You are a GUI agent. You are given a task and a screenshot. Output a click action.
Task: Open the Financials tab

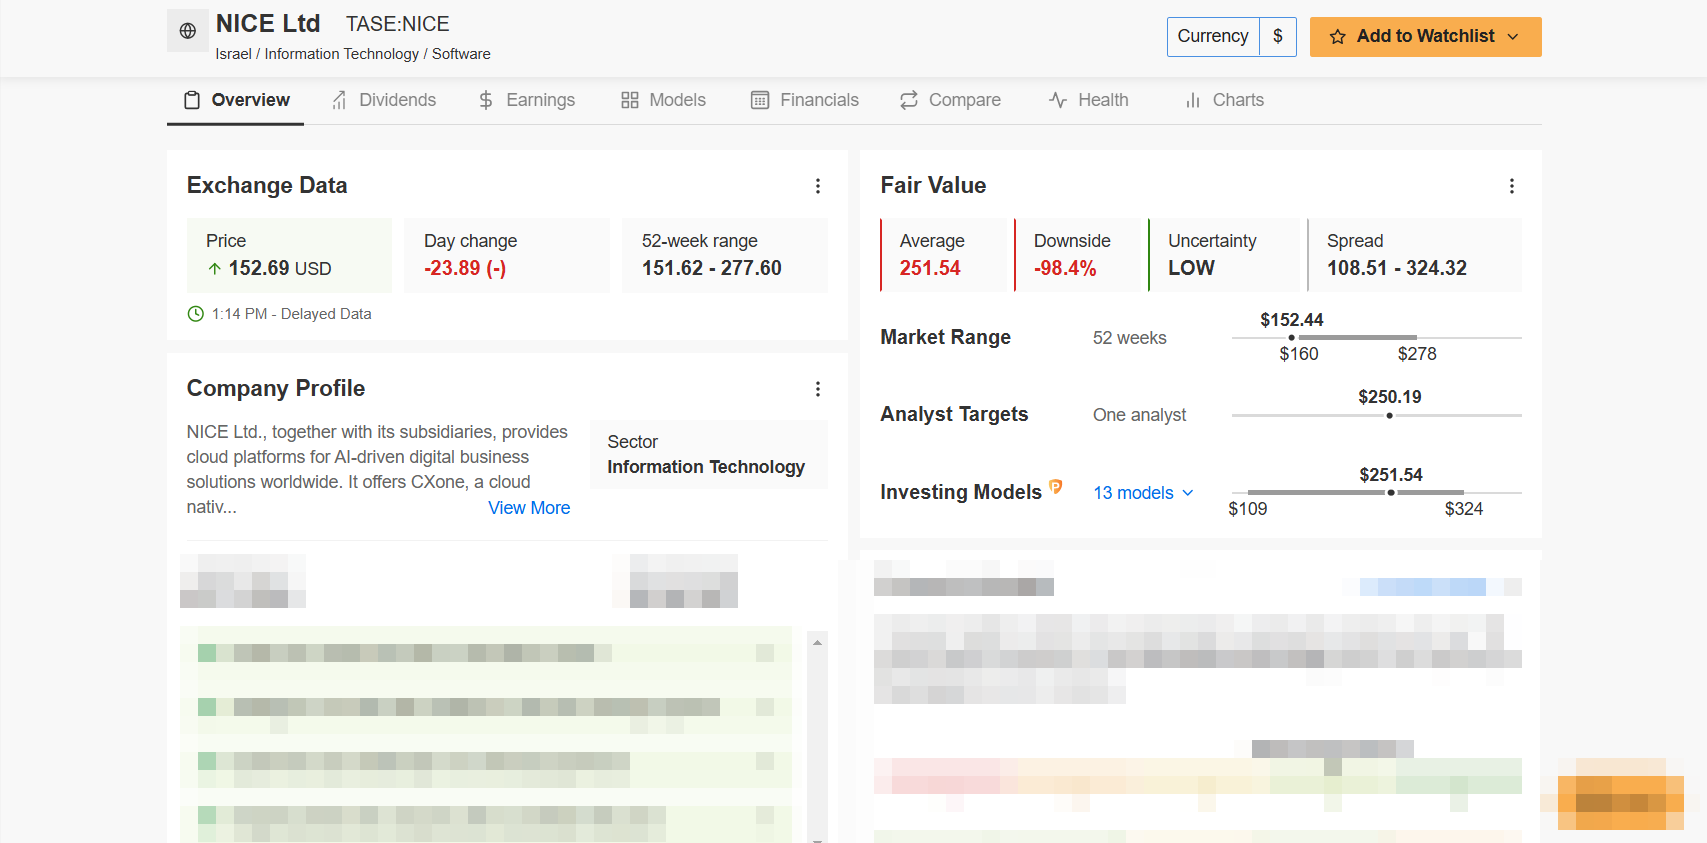pyautogui.click(x=805, y=100)
